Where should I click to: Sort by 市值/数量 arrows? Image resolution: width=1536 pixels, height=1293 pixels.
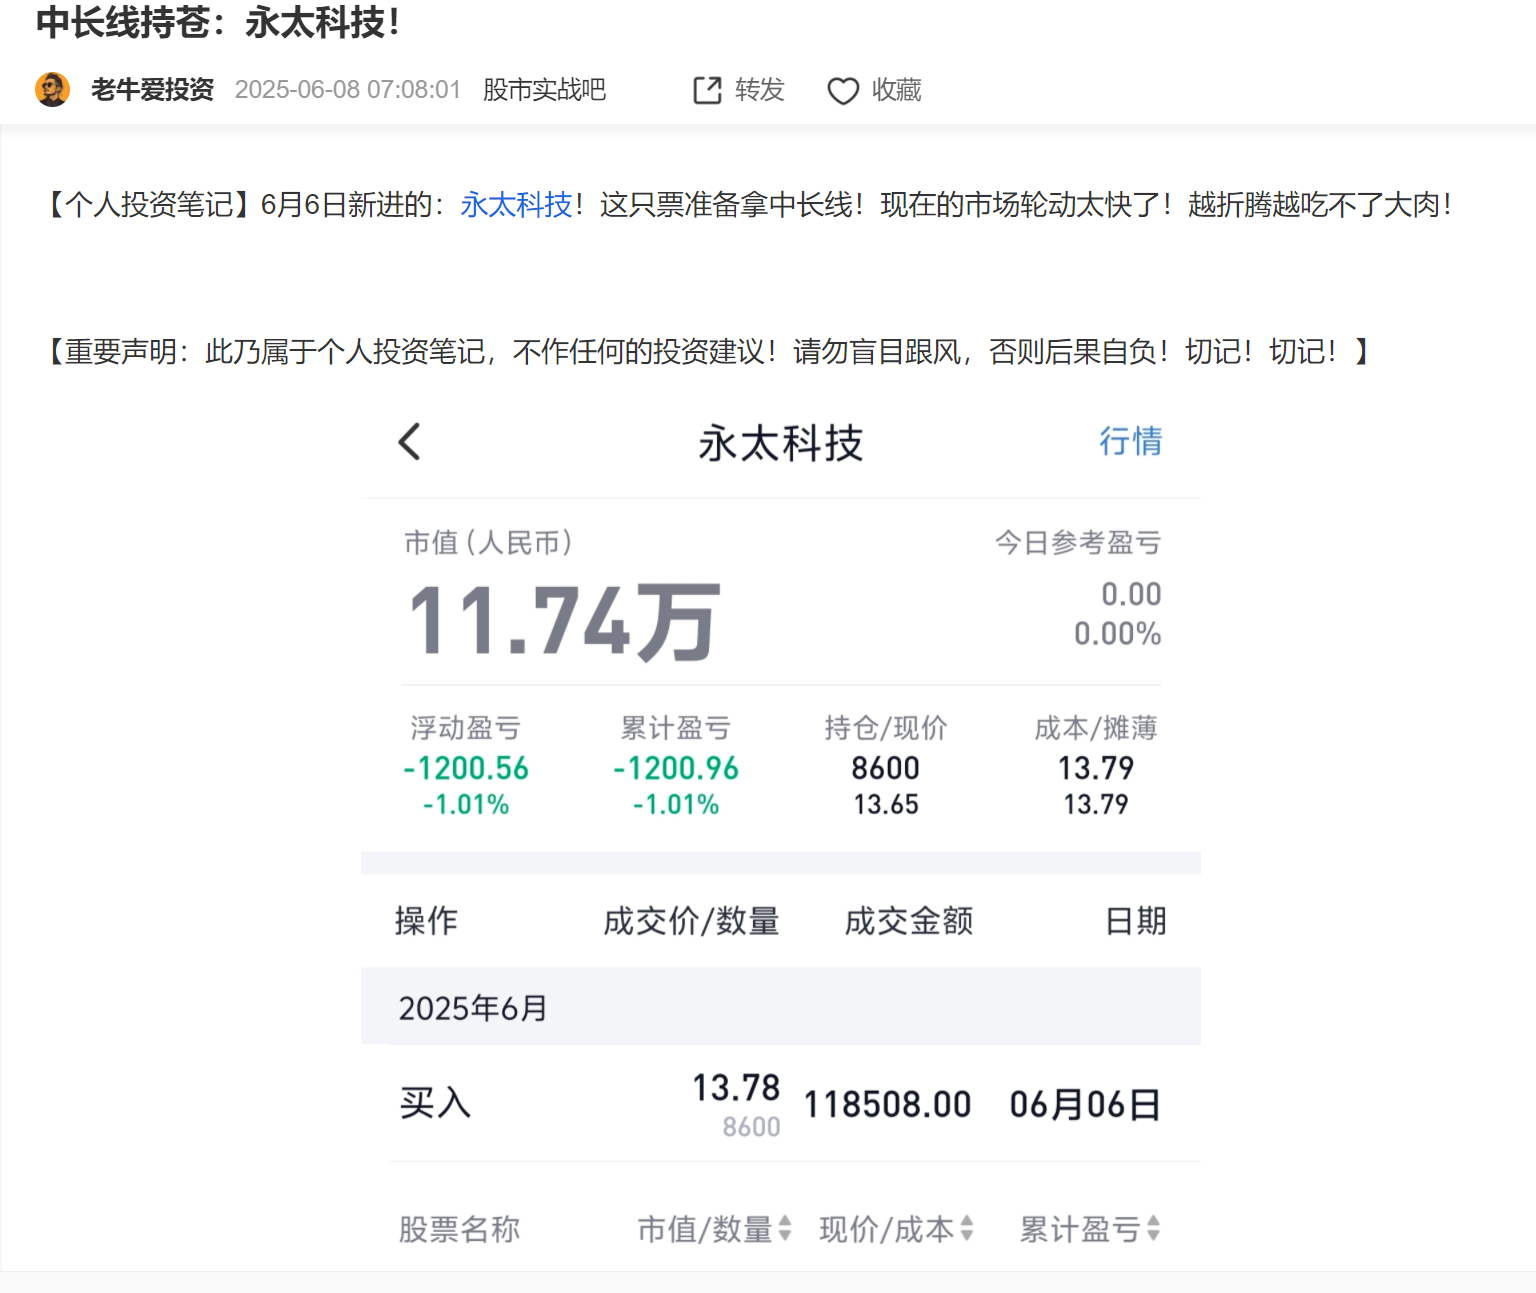click(x=785, y=1228)
